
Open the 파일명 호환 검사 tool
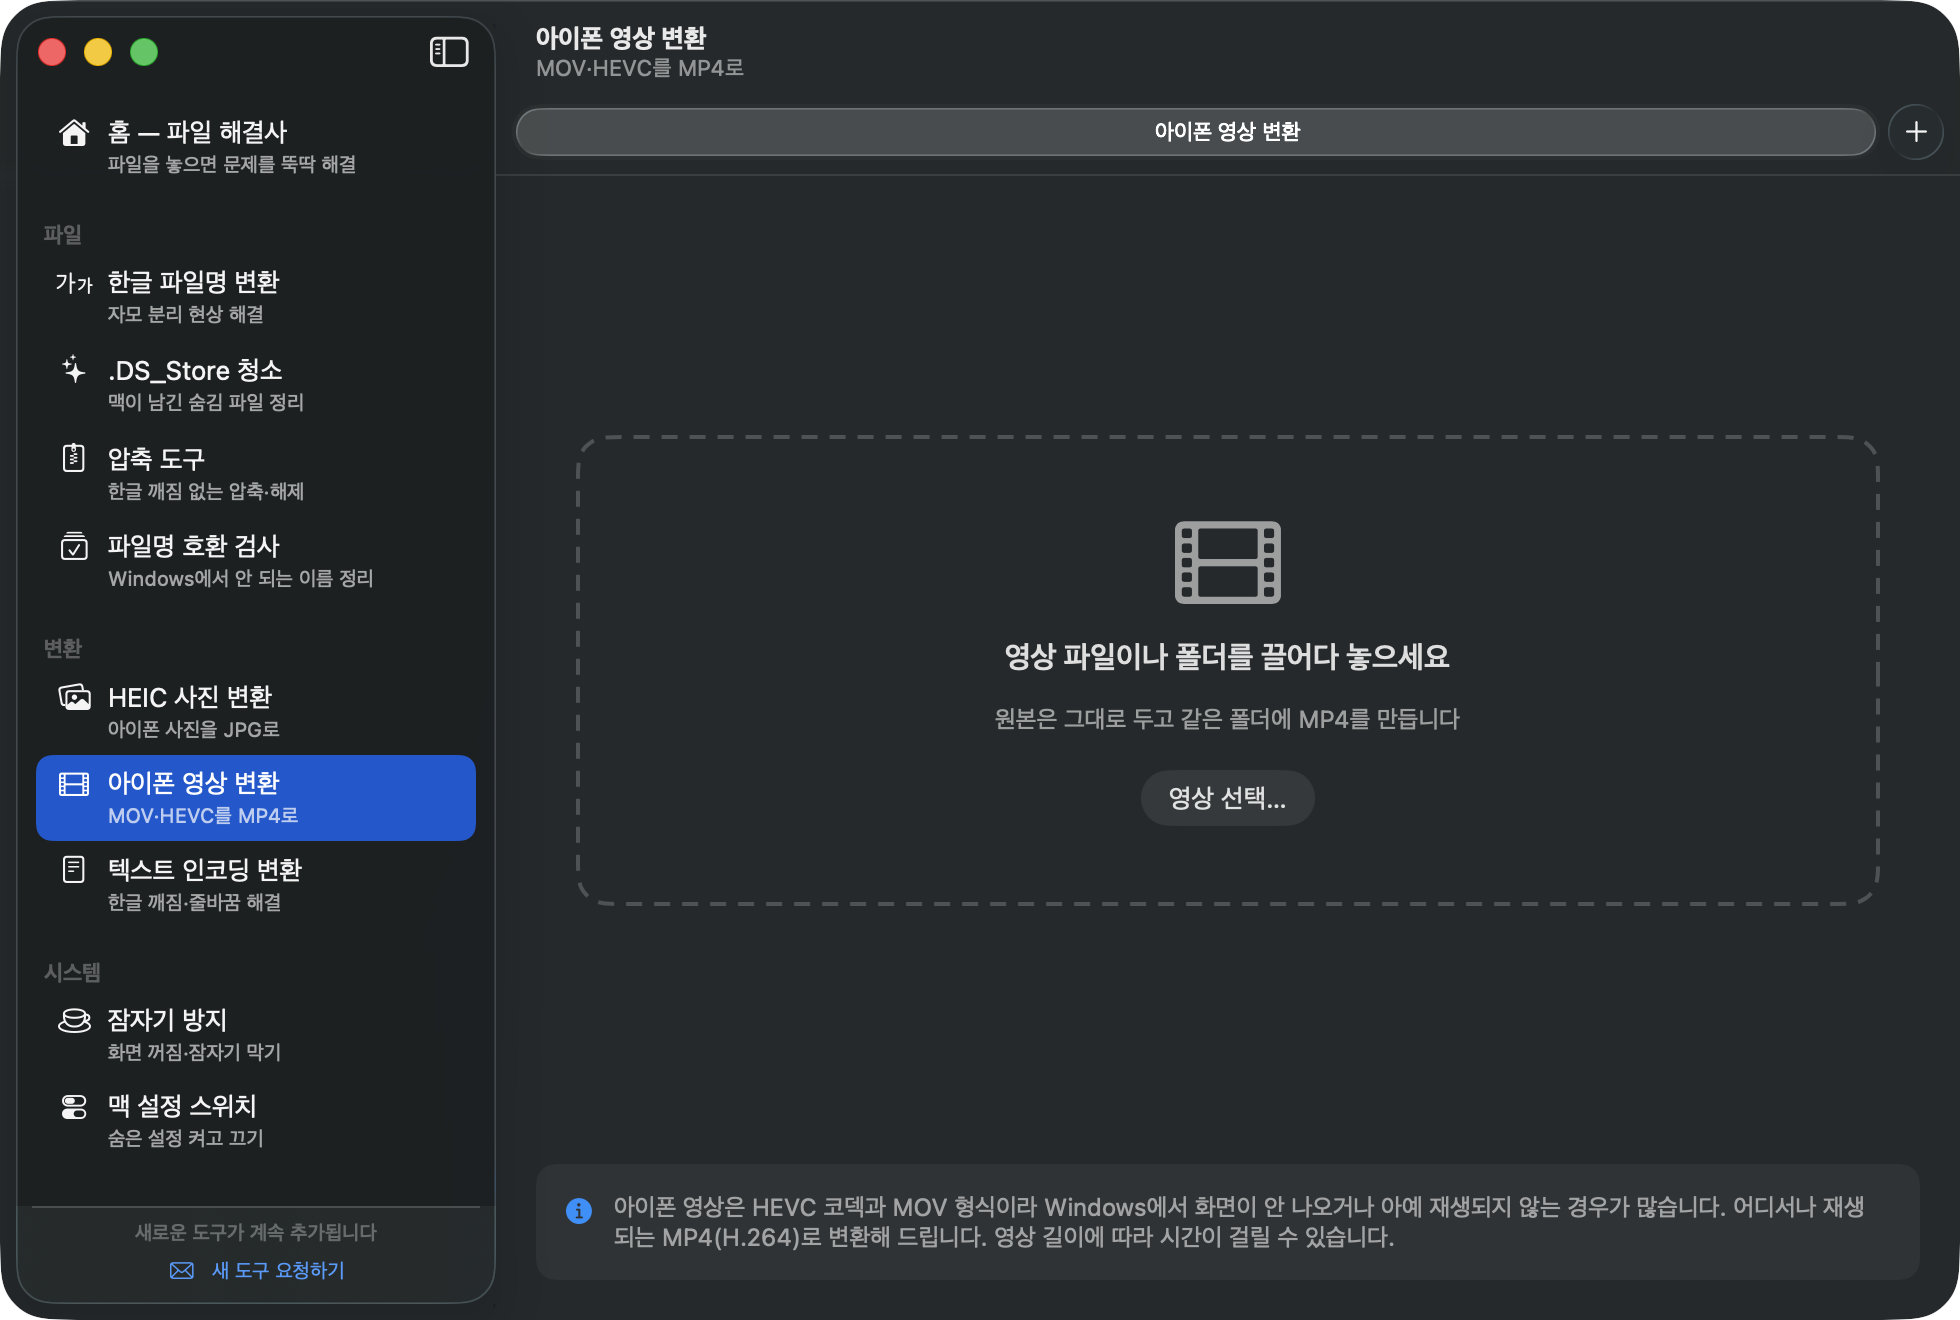pos(256,561)
